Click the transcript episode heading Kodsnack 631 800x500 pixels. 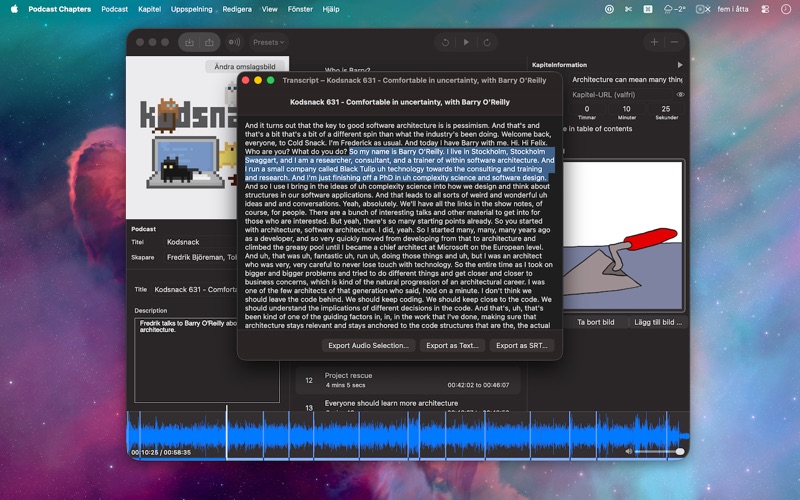tap(399, 102)
